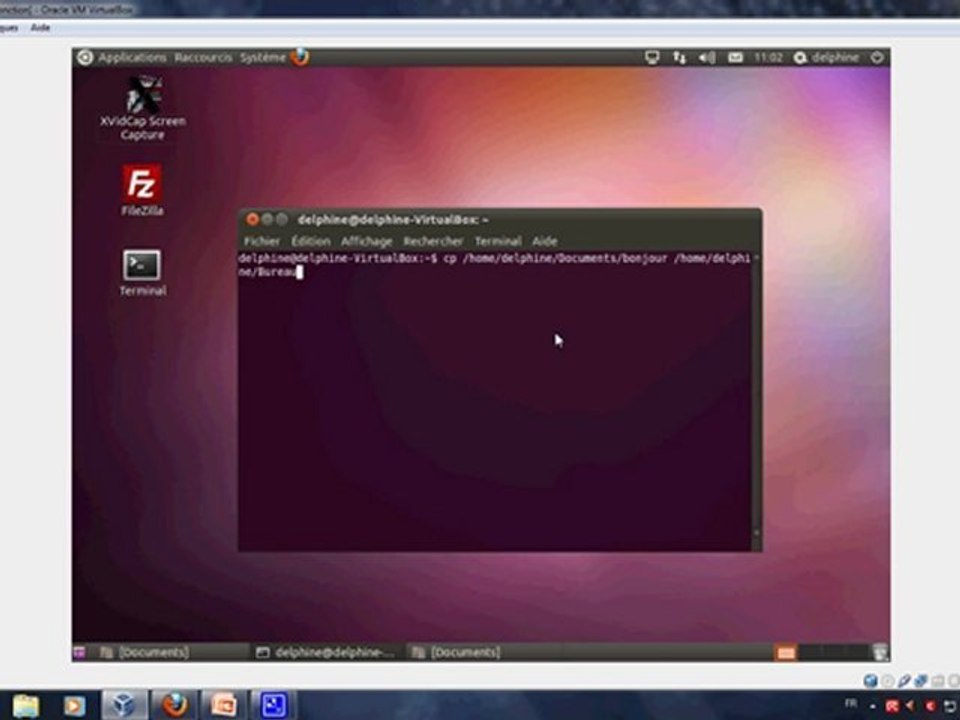Viewport: 960px width, 720px height.
Task: Open Affichage menu in the terminal
Action: click(x=366, y=241)
